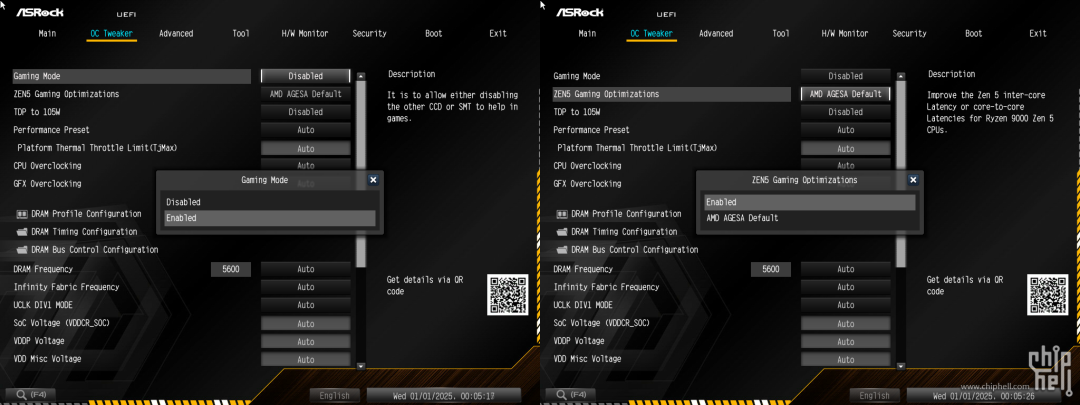Open H/W Monitor tab in right screen
The width and height of the screenshot is (1080, 405).
[x=845, y=33]
